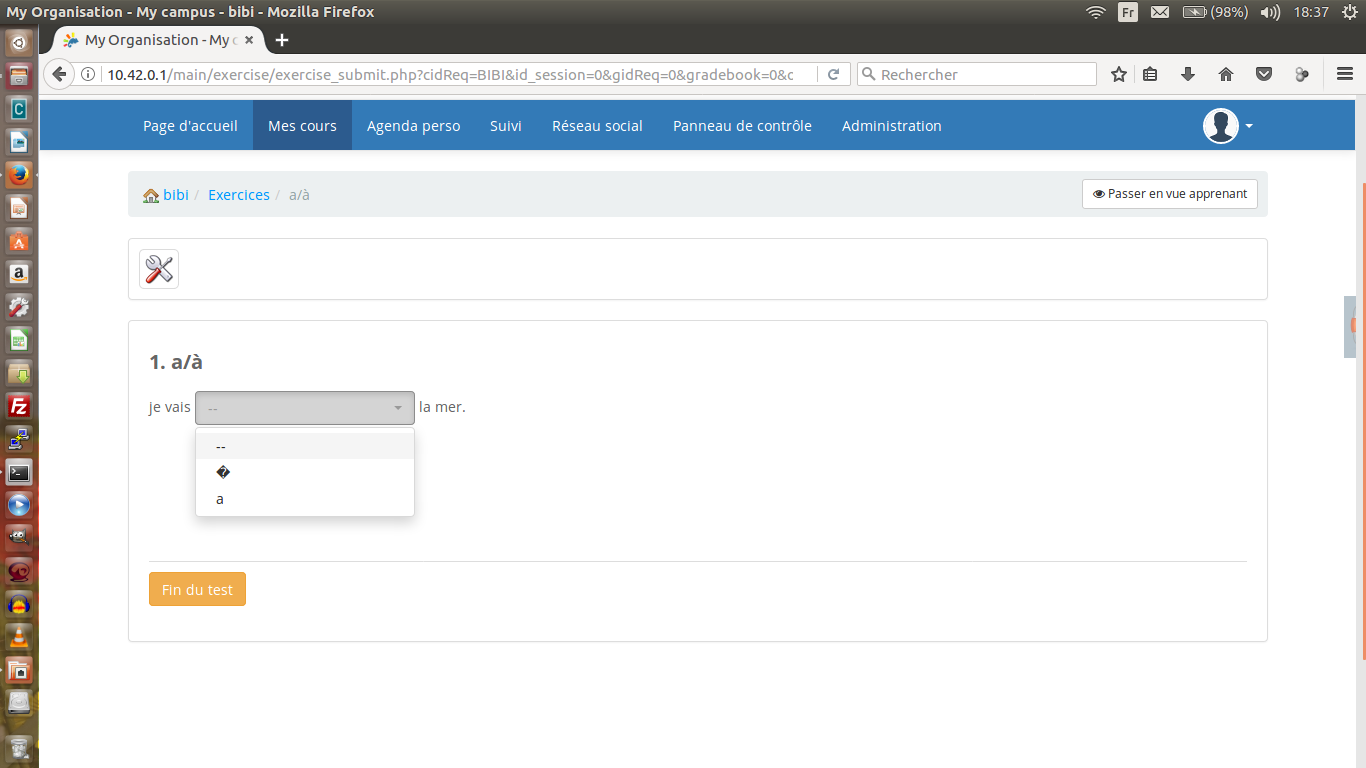Open the 'Réseau social' menu

597,125
